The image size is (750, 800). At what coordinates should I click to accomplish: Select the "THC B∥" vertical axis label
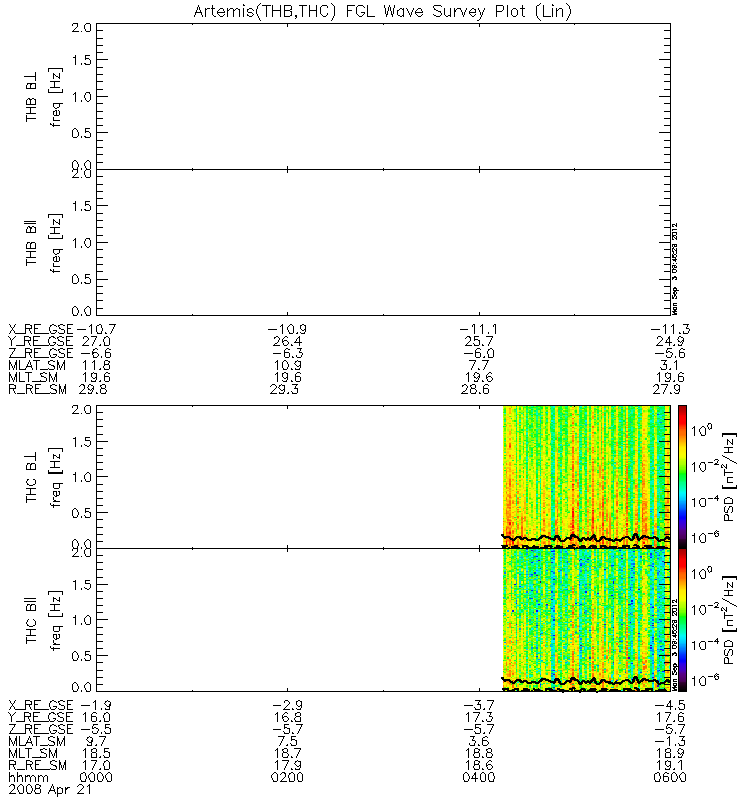click(31, 620)
